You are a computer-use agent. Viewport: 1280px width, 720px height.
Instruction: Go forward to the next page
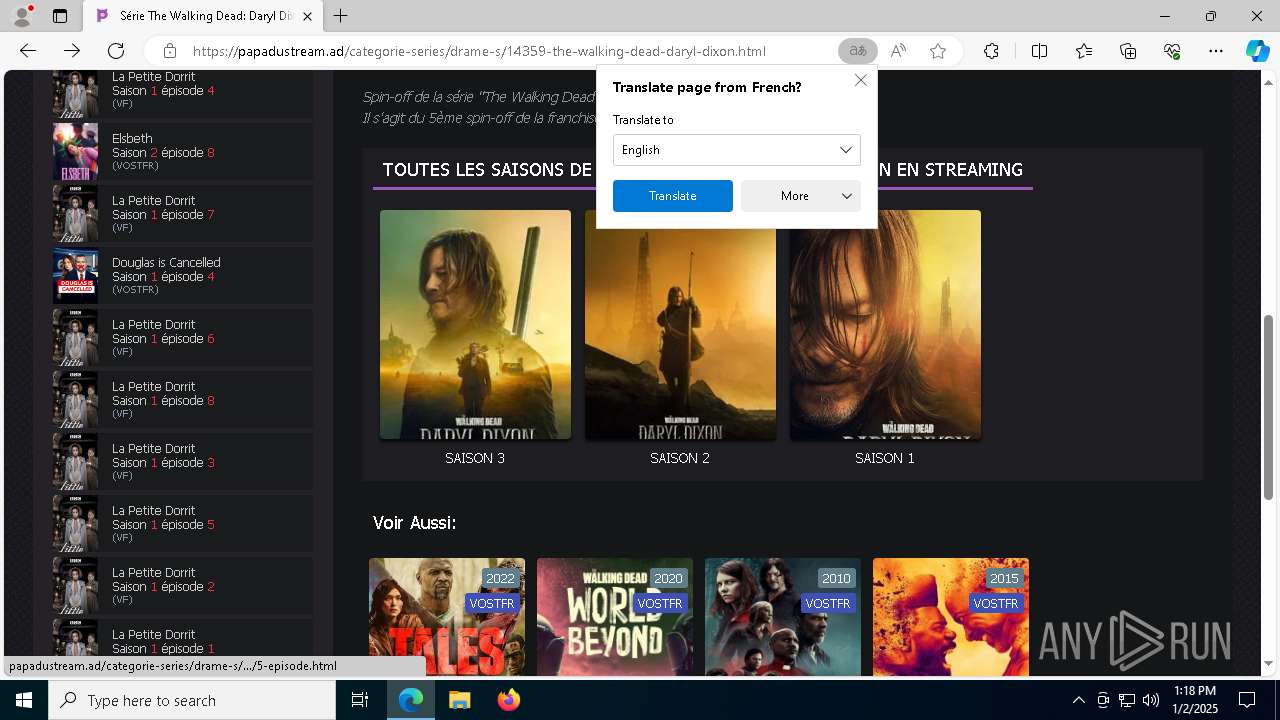click(x=72, y=51)
